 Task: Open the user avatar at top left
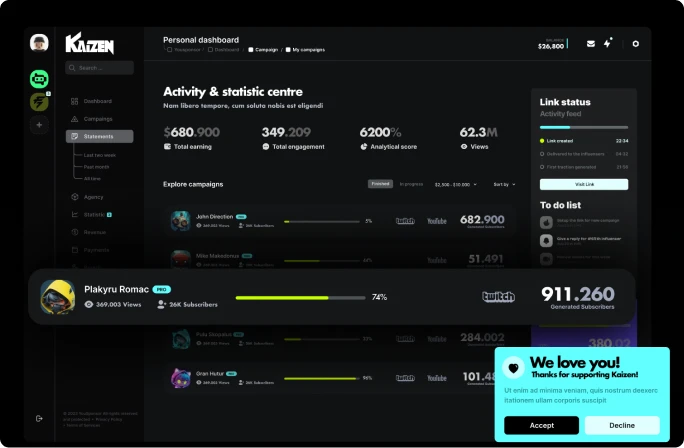pyautogui.click(x=39, y=43)
